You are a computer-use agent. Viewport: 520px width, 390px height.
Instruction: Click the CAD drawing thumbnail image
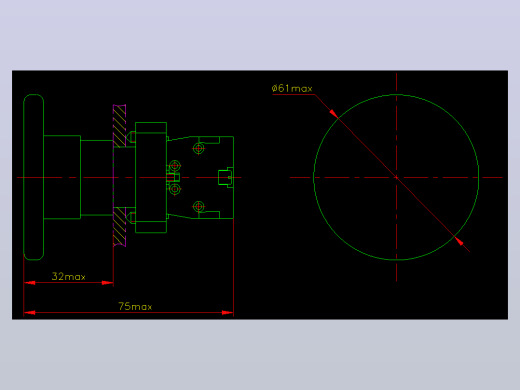(260, 195)
